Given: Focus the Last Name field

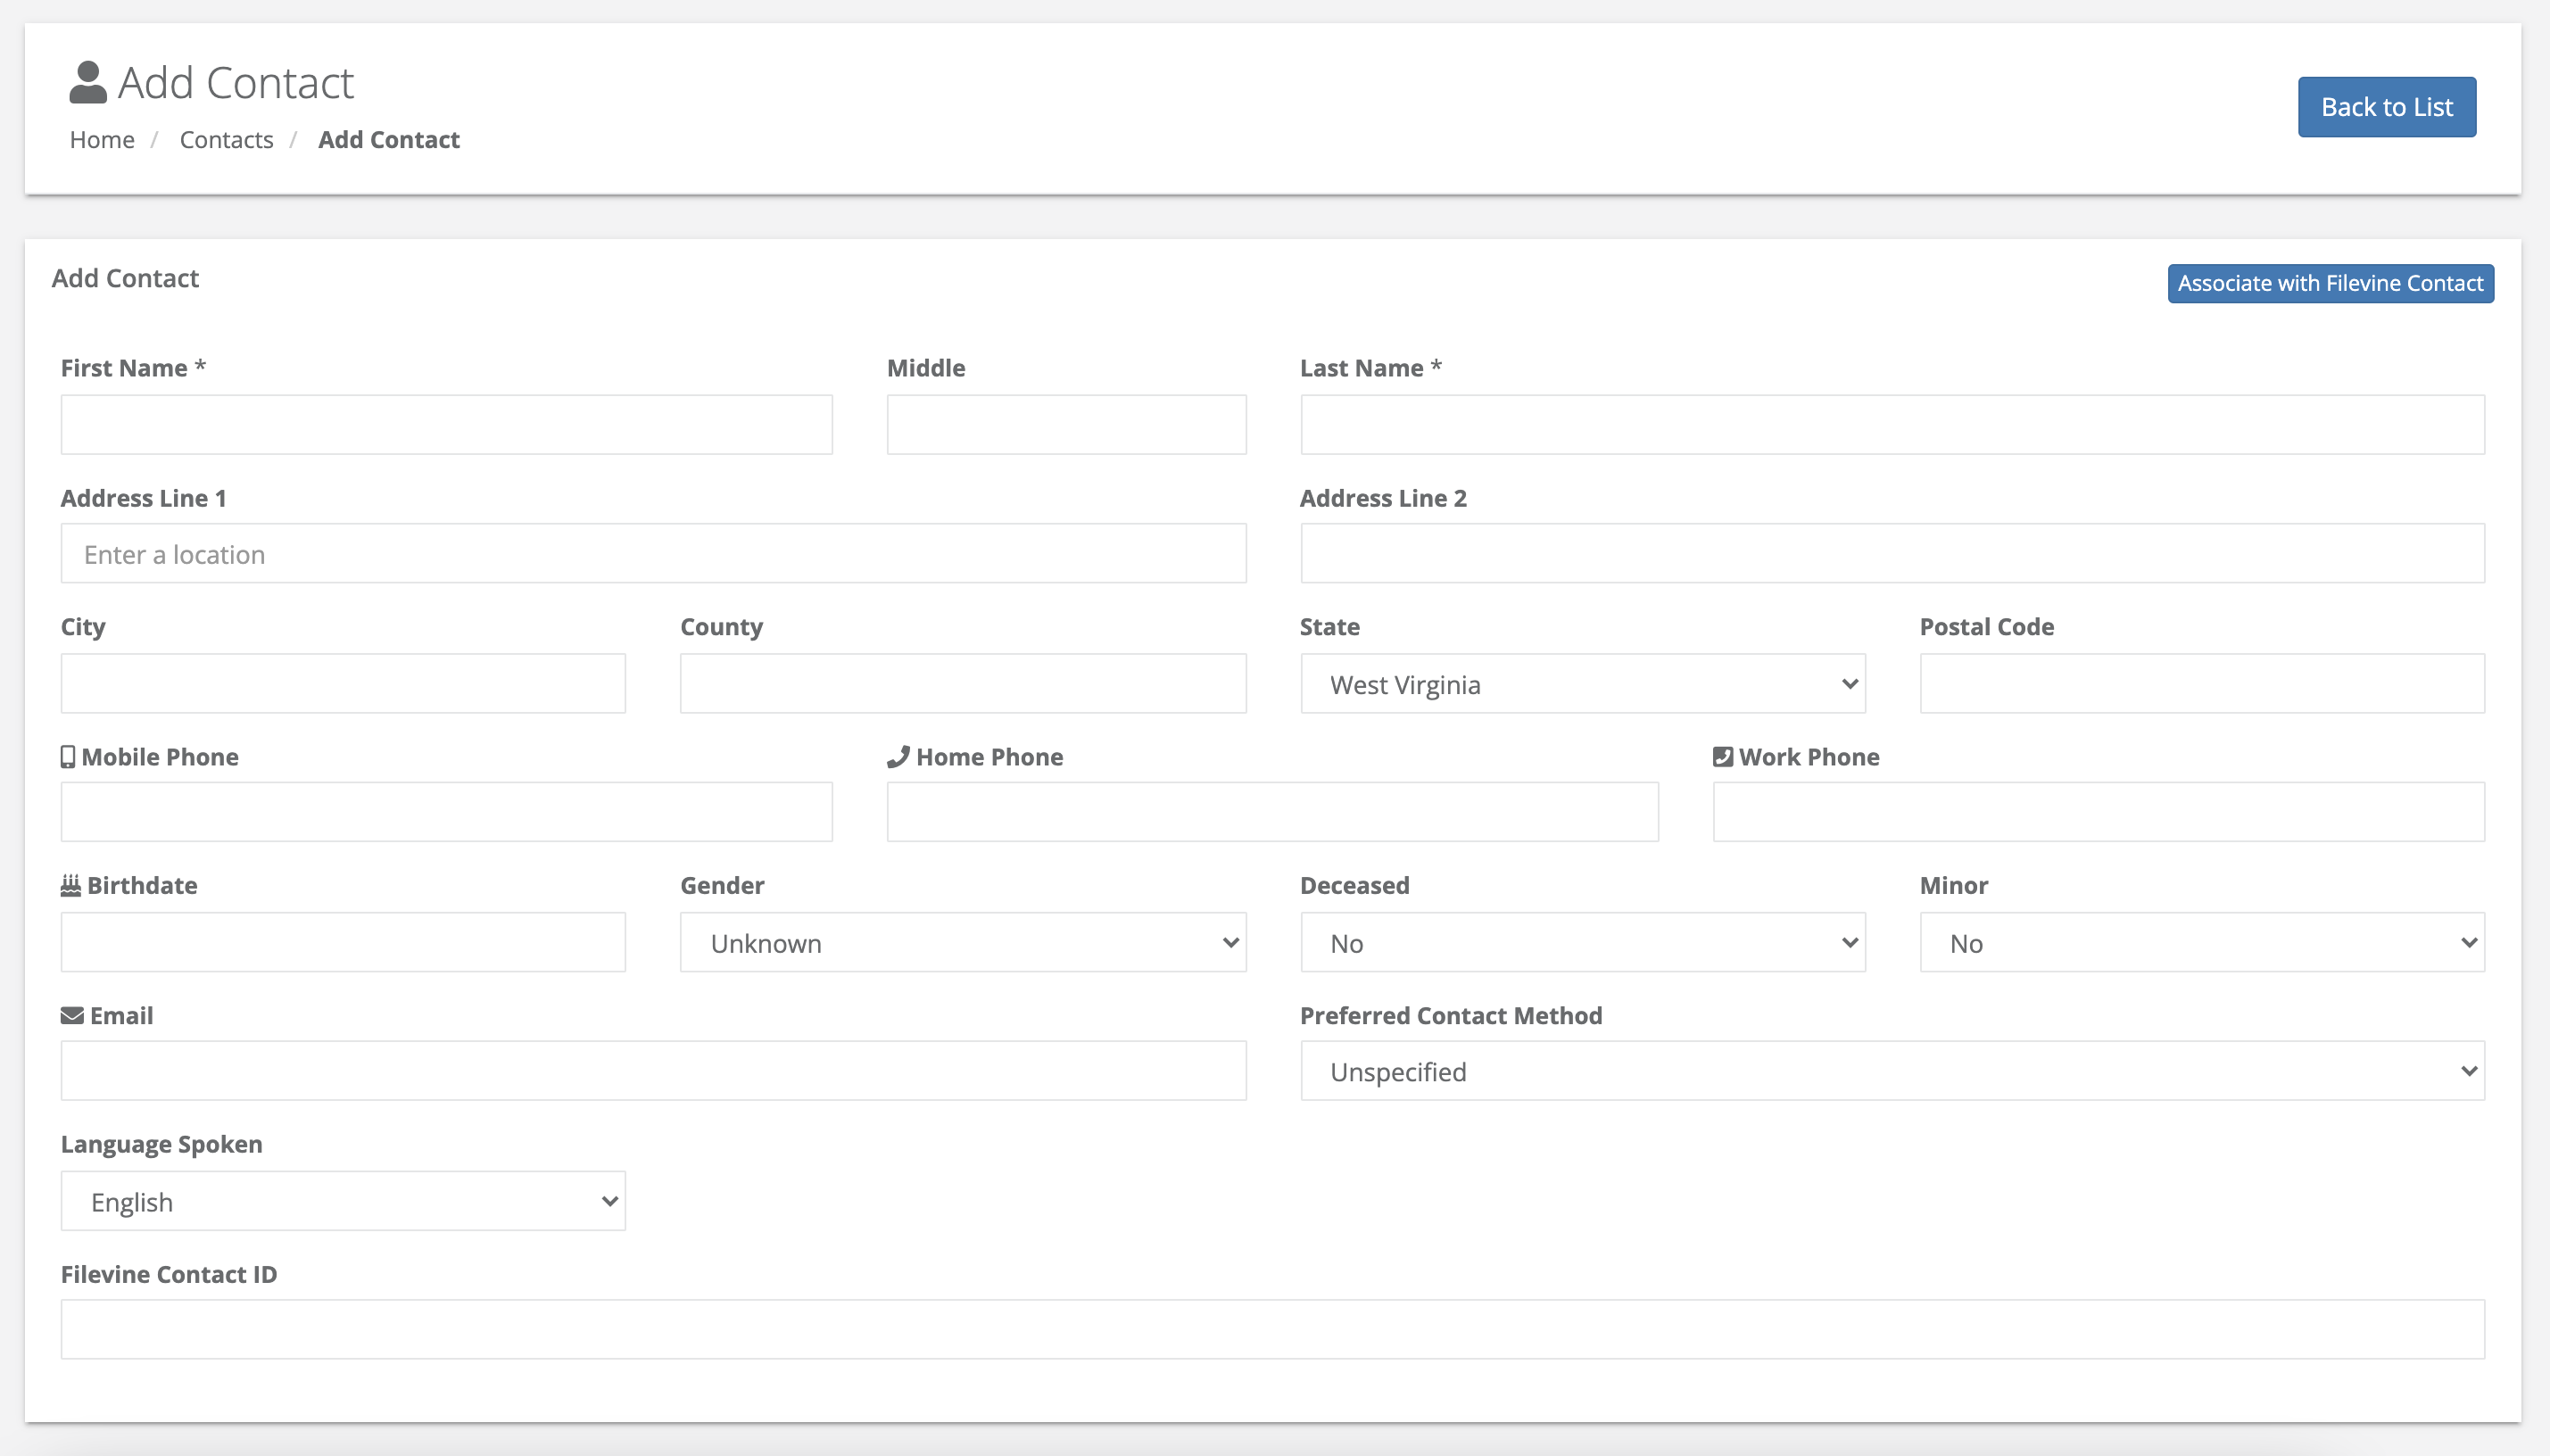Looking at the screenshot, I should coord(1892,425).
